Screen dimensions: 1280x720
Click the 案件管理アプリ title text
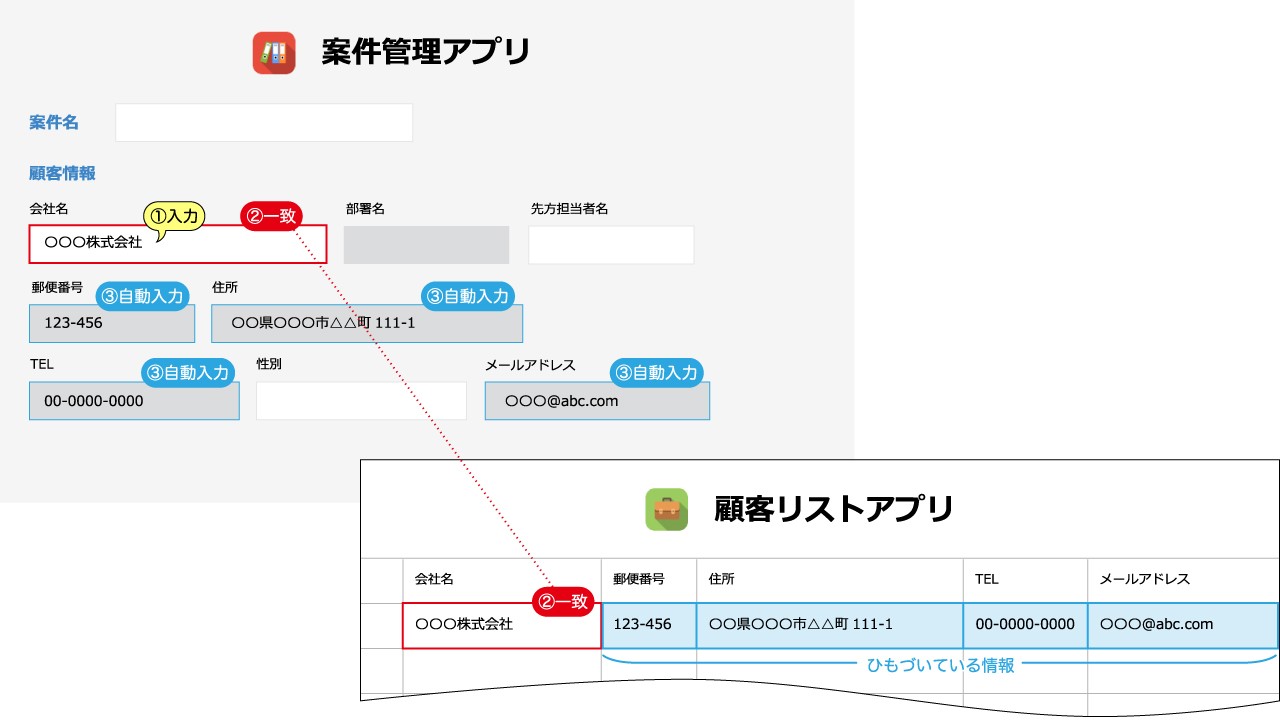tap(426, 52)
